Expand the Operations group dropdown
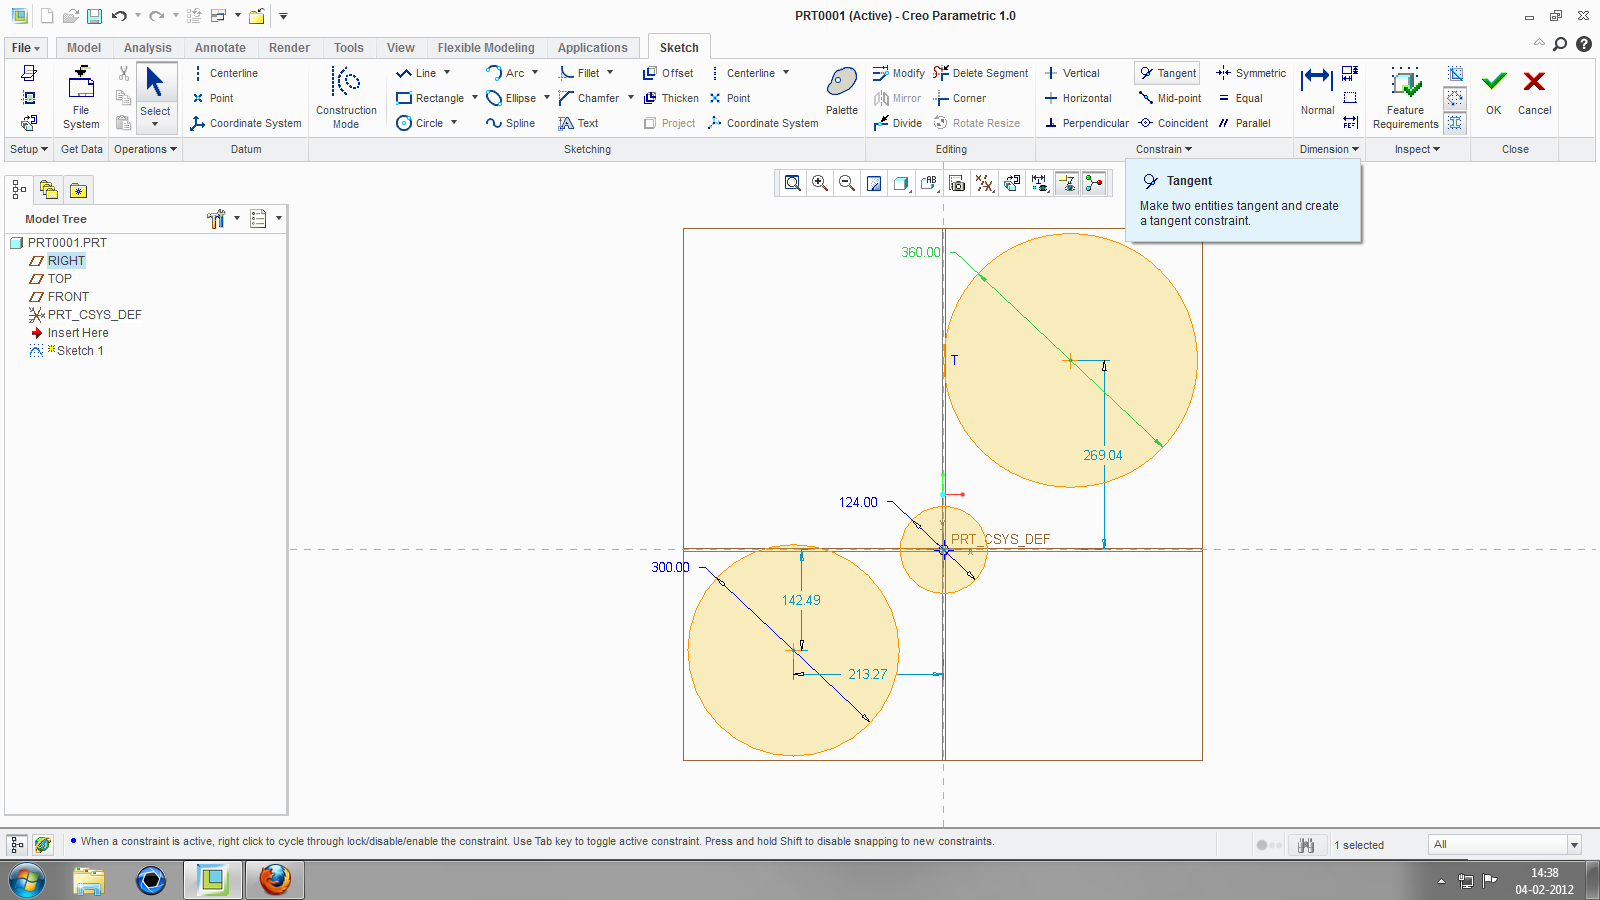Viewport: 1600px width, 900px height. click(145, 149)
